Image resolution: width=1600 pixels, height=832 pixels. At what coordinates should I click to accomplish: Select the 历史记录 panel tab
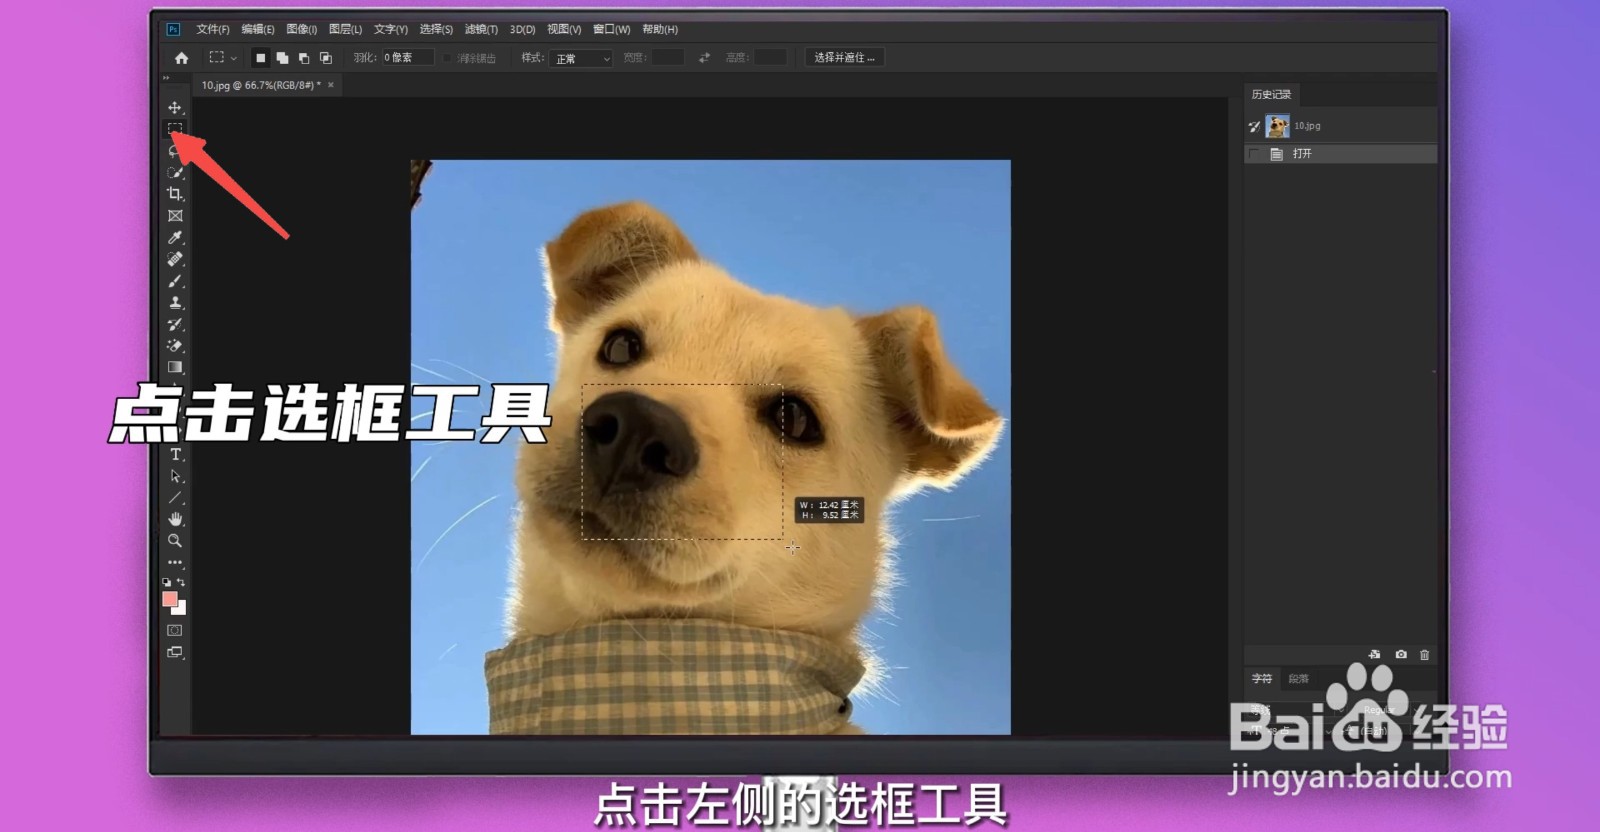1271,95
